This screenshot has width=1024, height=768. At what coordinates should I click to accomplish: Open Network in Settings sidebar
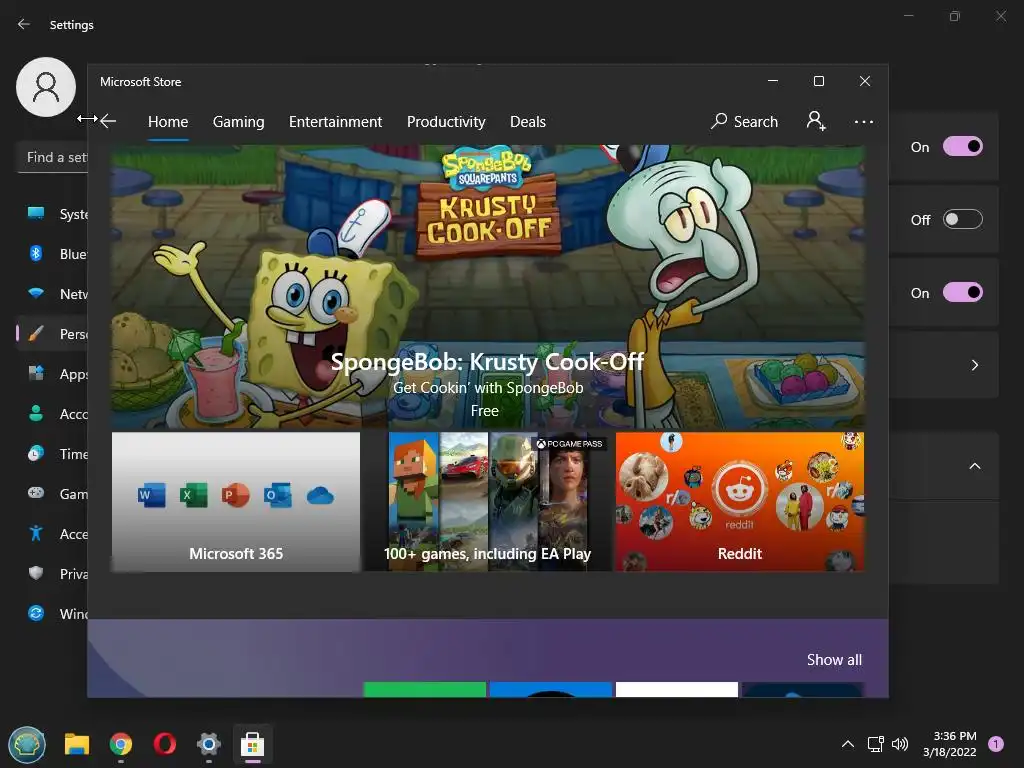coord(52,294)
